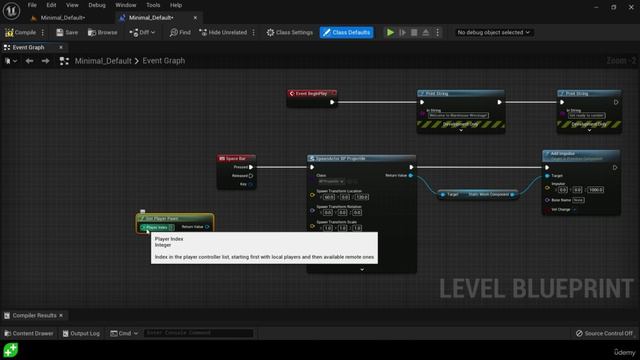This screenshot has width=640, height=360.
Task: Expand the SpawnActor node
Action: pos(362,269)
